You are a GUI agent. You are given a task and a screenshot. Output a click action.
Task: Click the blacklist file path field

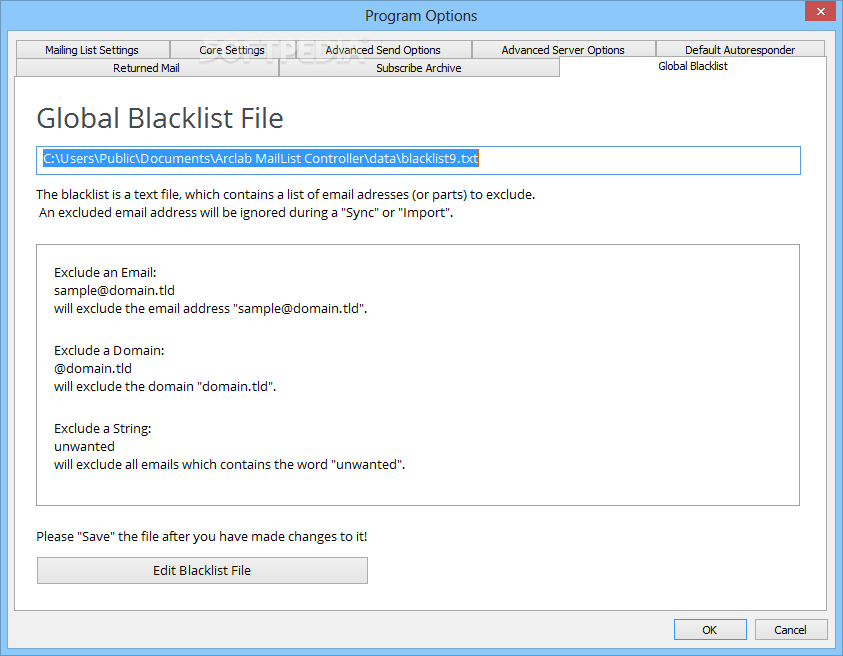[x=418, y=160]
